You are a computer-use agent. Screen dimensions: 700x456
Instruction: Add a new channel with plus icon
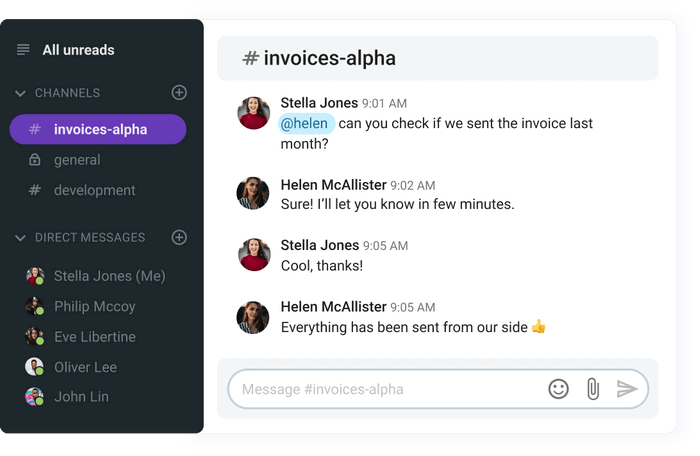(179, 92)
